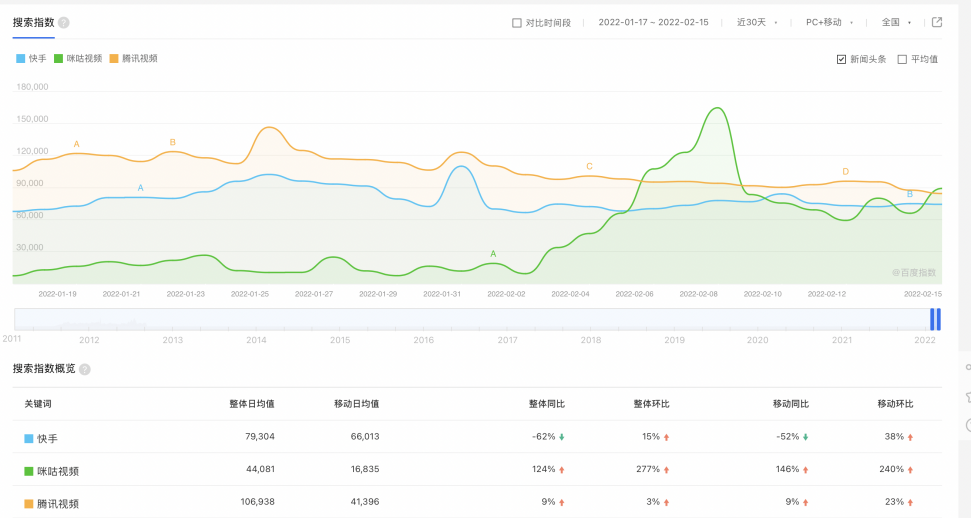Click green 咪咕视频 legend icon

tap(59, 59)
